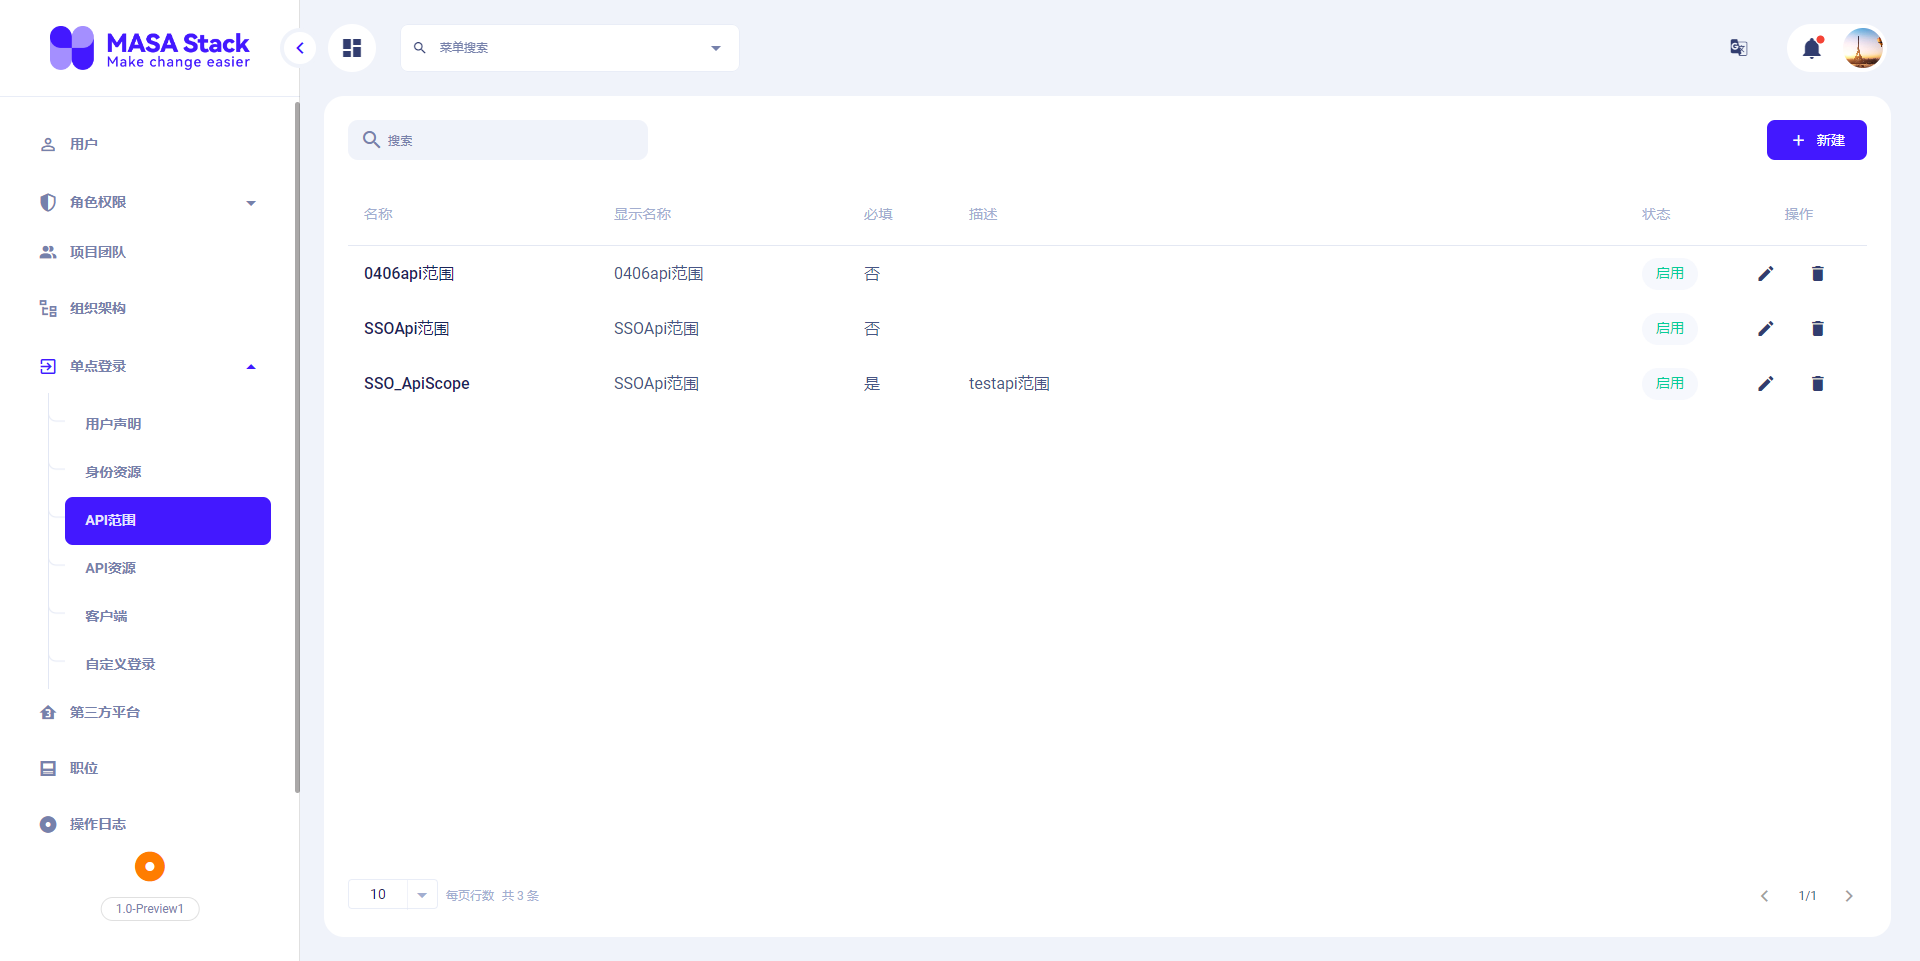Click the table 搜索 input field
1920x961 pixels.
click(x=497, y=140)
